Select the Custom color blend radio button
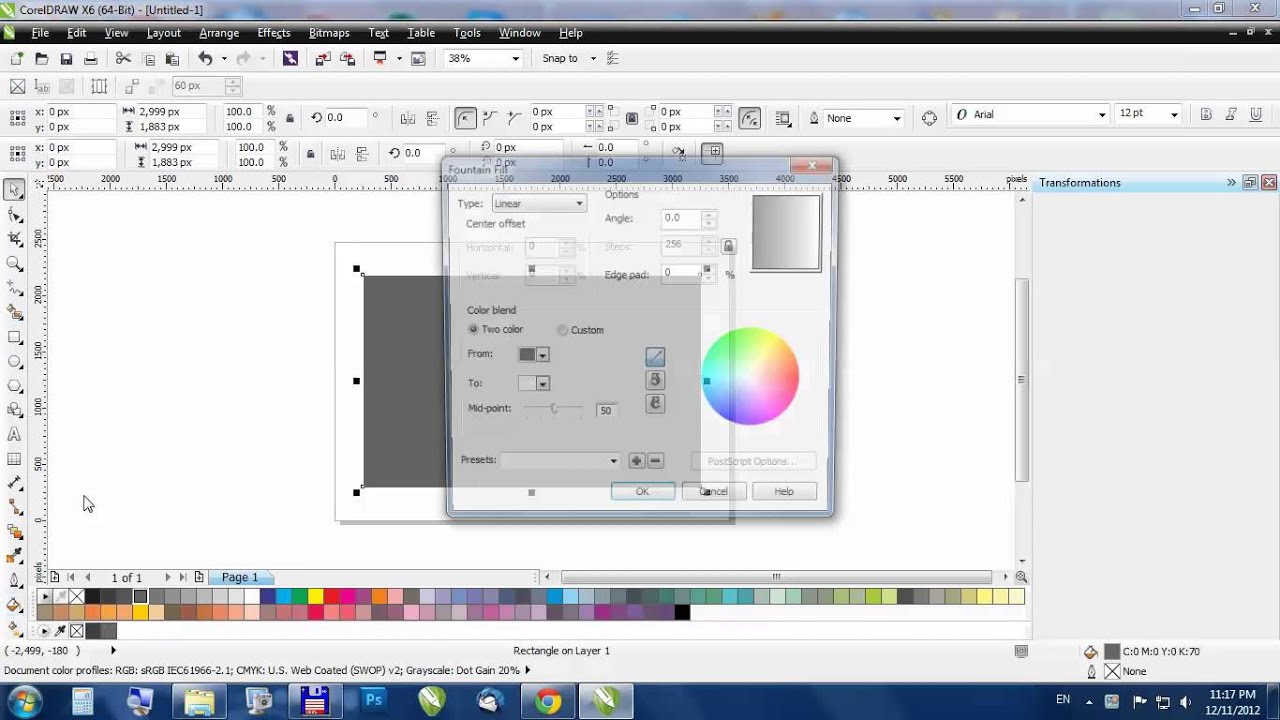Viewport: 1280px width, 720px height. (563, 330)
